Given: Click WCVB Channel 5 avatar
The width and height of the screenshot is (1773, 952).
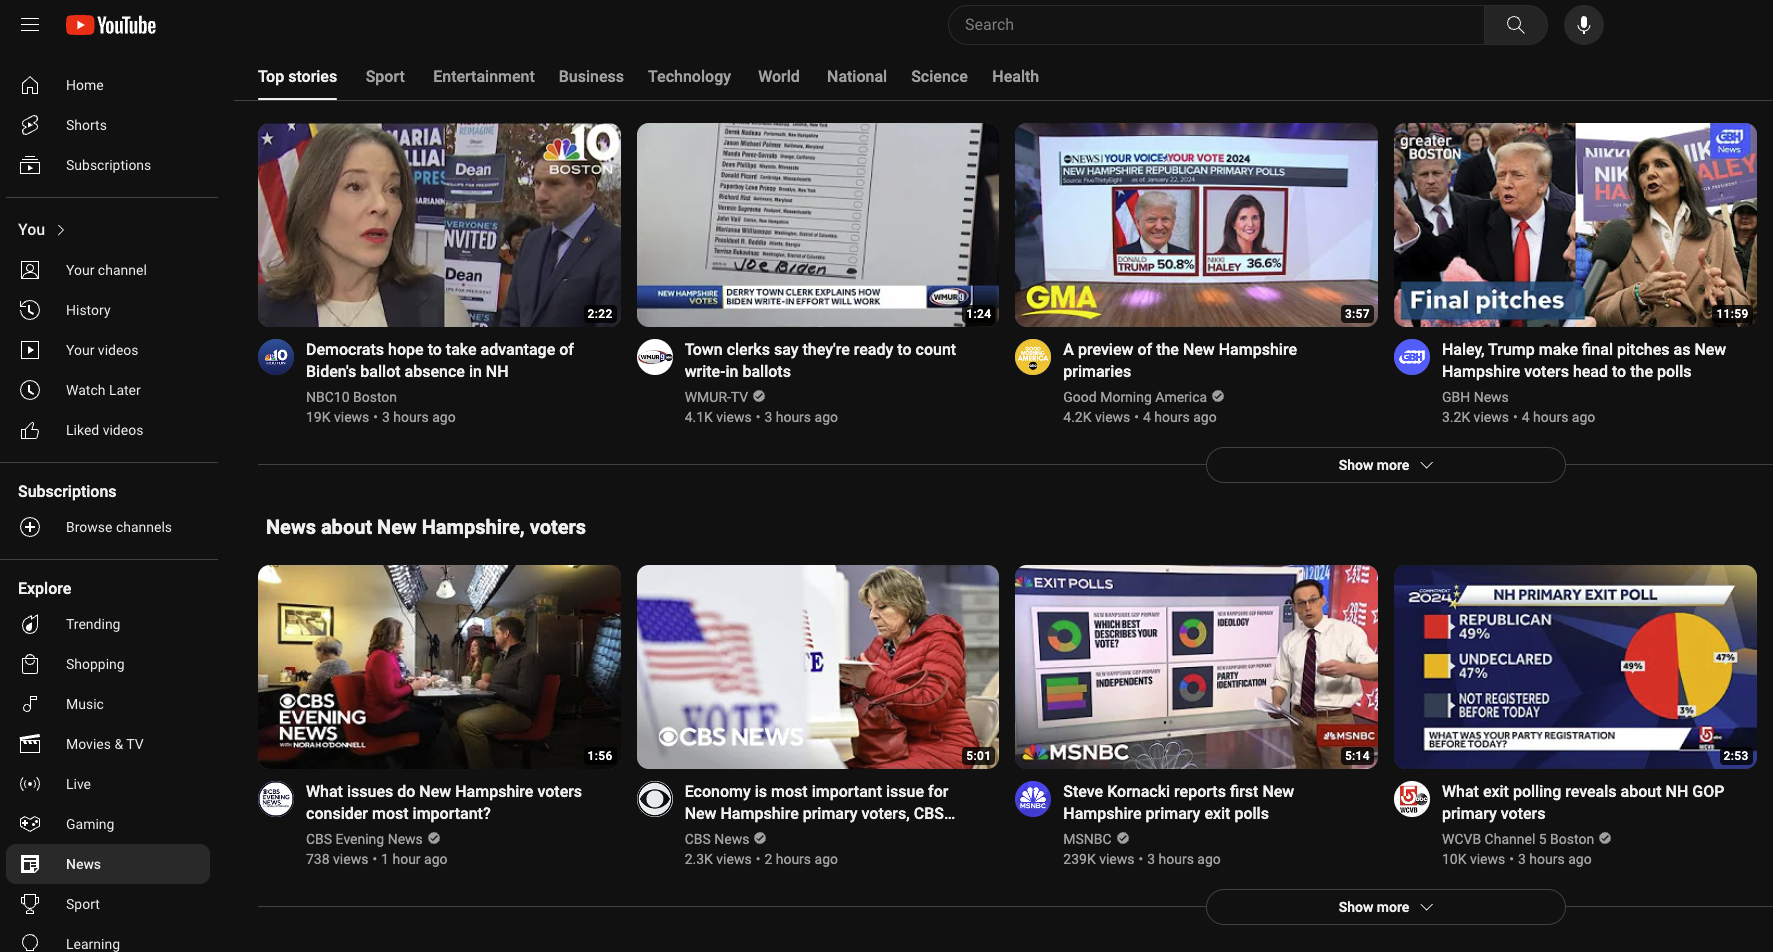Looking at the screenshot, I should pyautogui.click(x=1412, y=799).
